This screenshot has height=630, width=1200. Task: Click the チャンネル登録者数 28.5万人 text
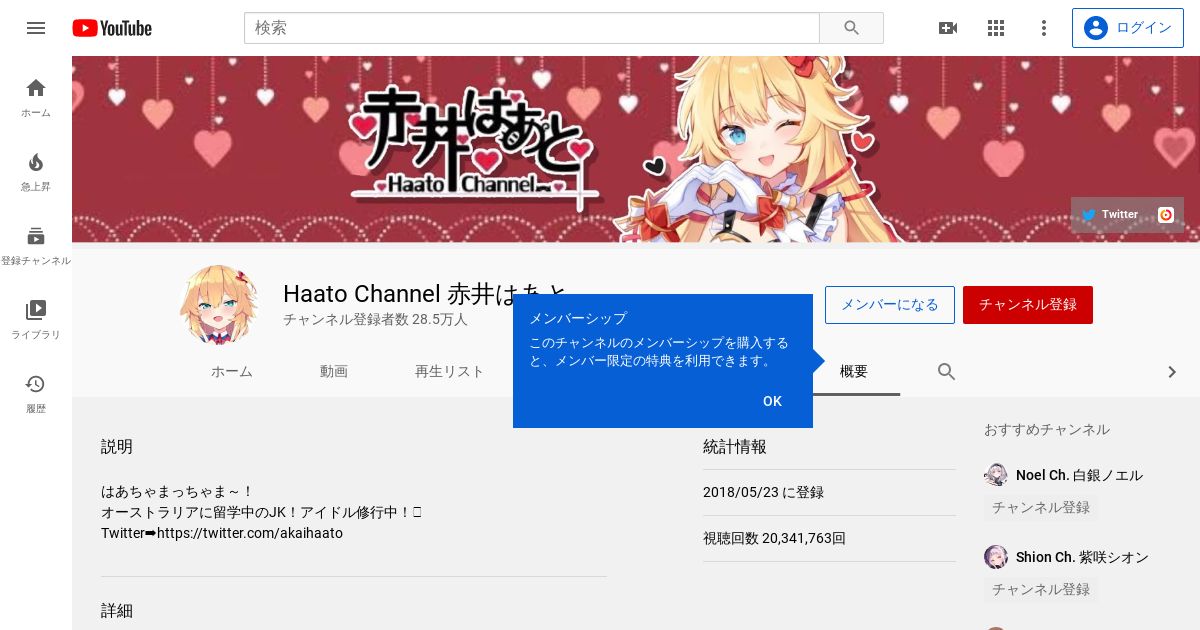click(375, 320)
